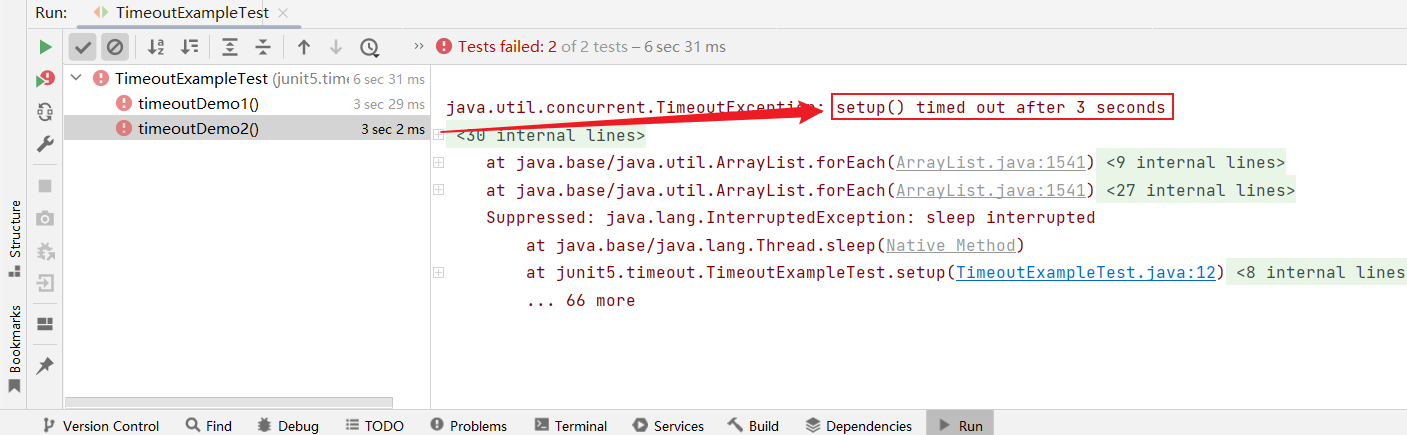
Task: Select timeoutDemo1() test result
Action: [198, 103]
